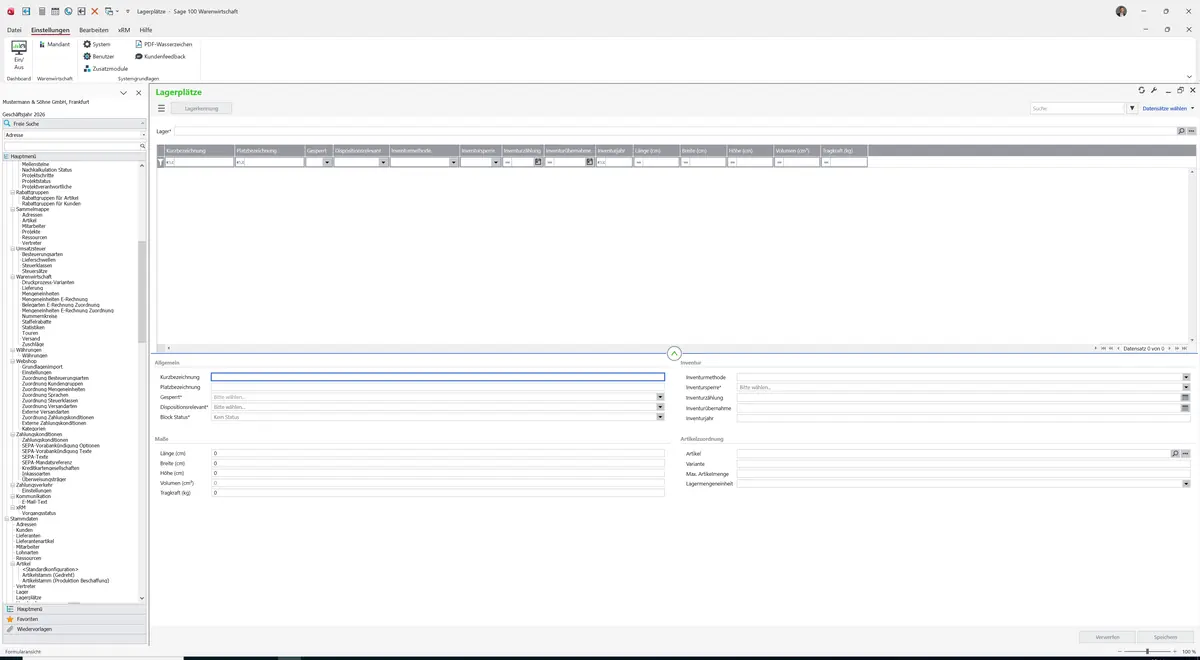This screenshot has width=1200, height=660.
Task: Click the Inventurzählung calendar icon in the form
Action: click(x=1185, y=398)
